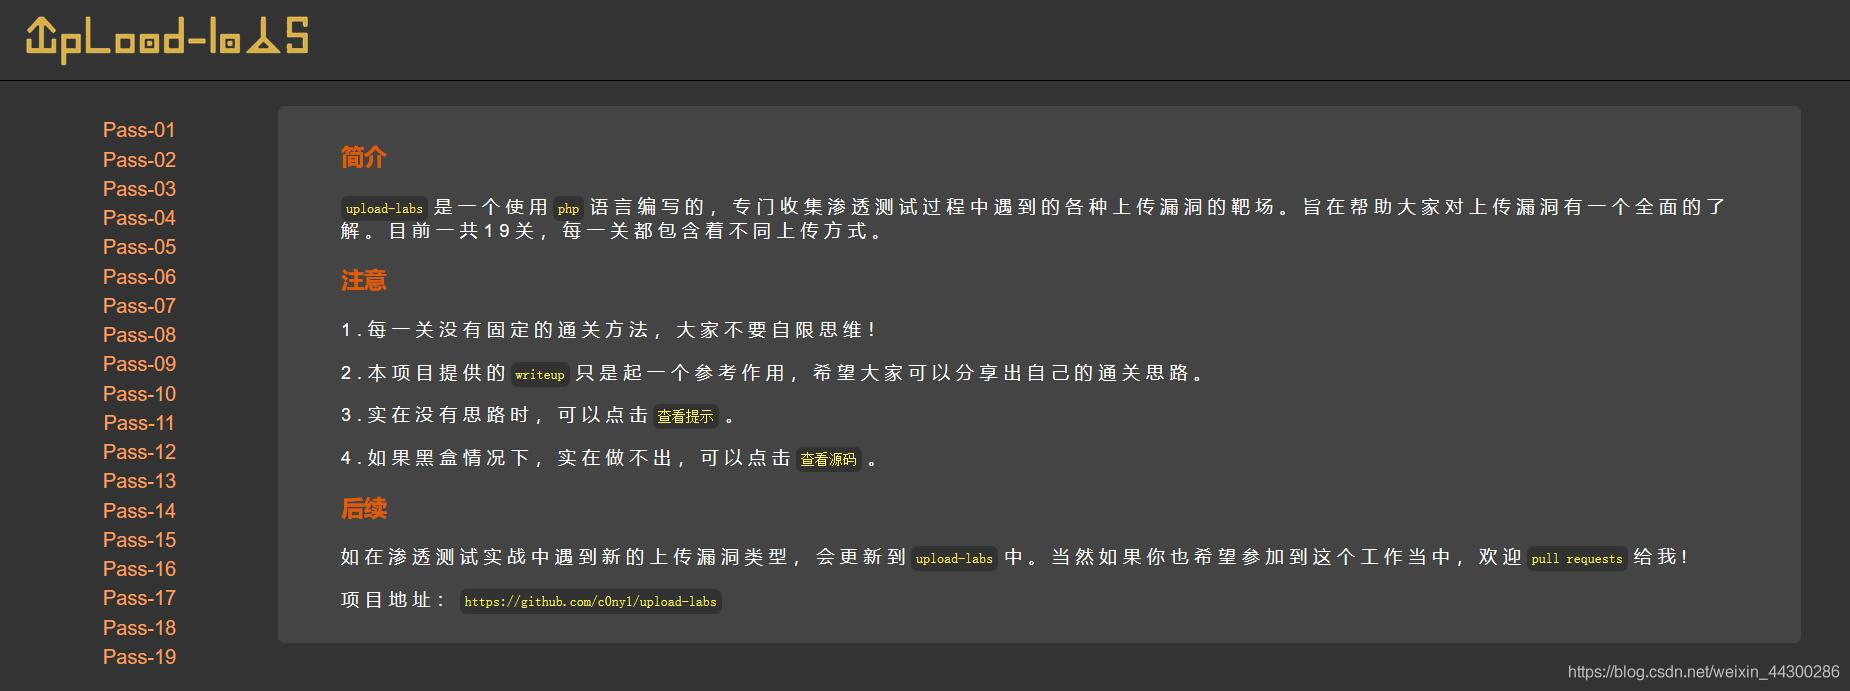Viewport: 1850px width, 691px height.
Task: Select Pass-02 from the level list
Action: pos(139,160)
